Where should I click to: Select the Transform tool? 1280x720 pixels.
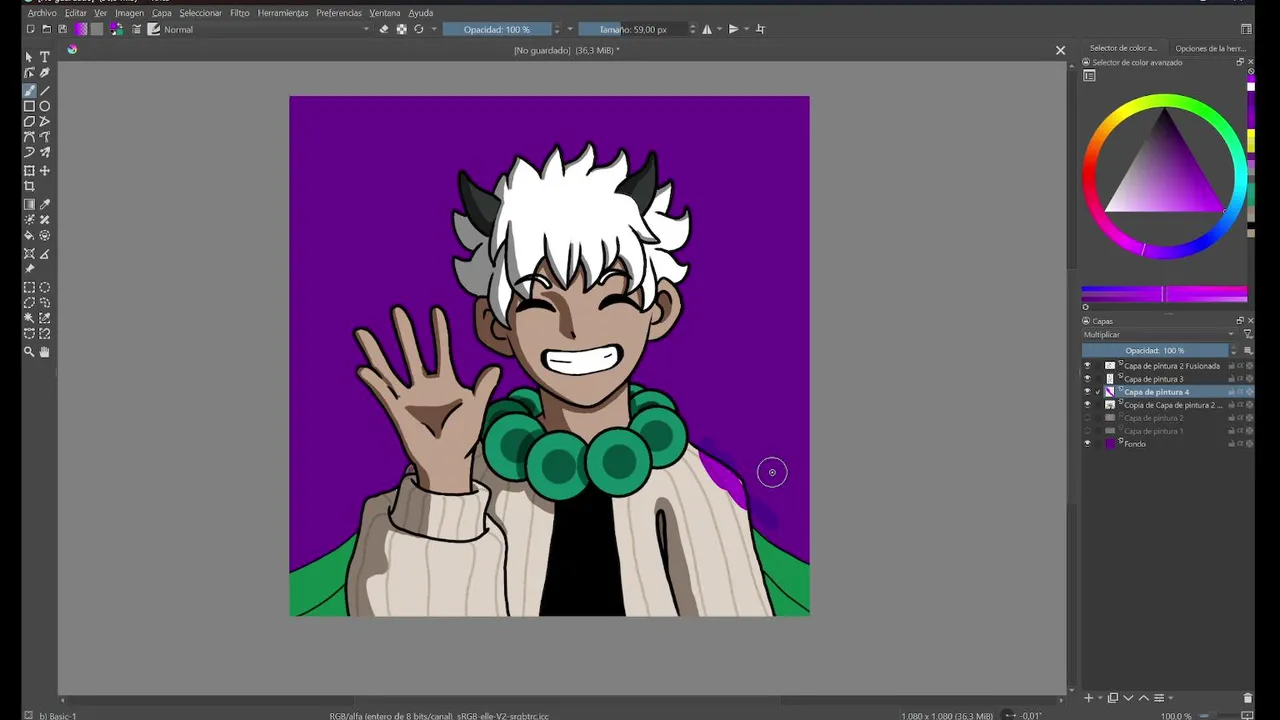[29, 171]
